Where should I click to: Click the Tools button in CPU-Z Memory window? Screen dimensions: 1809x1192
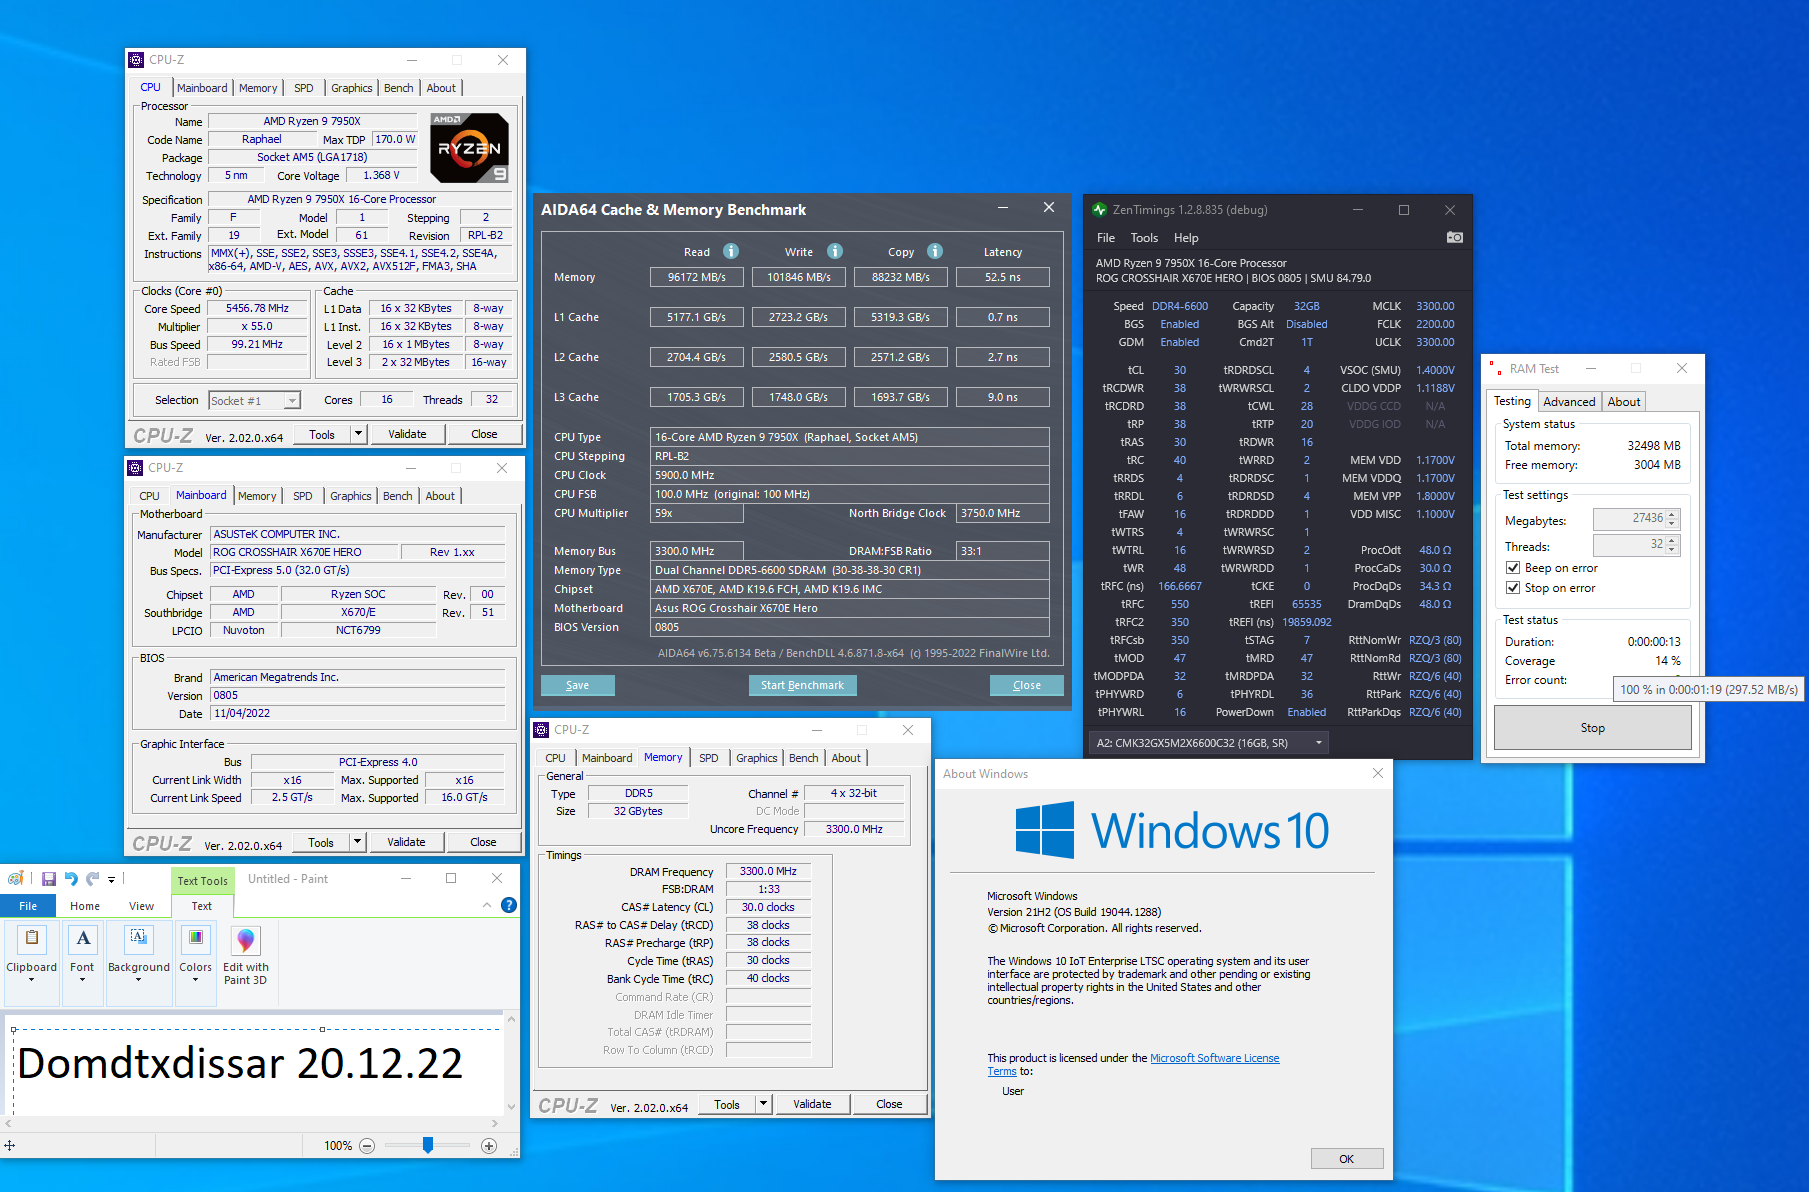point(727,1104)
